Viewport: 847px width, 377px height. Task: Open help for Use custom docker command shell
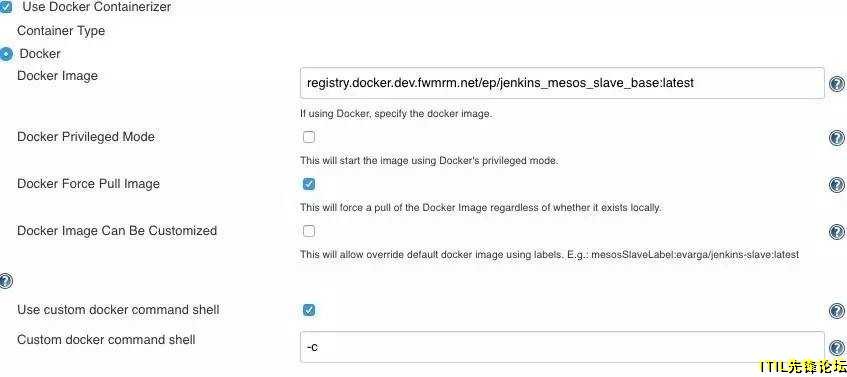pos(837,311)
